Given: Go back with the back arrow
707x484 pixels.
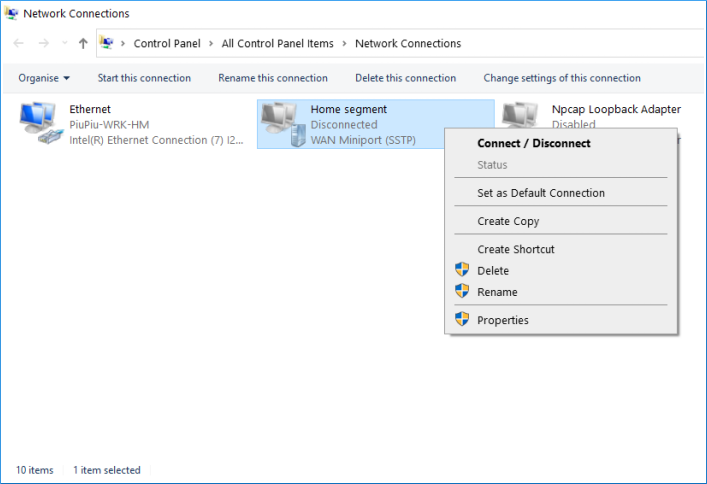Looking at the screenshot, I should (x=19, y=44).
